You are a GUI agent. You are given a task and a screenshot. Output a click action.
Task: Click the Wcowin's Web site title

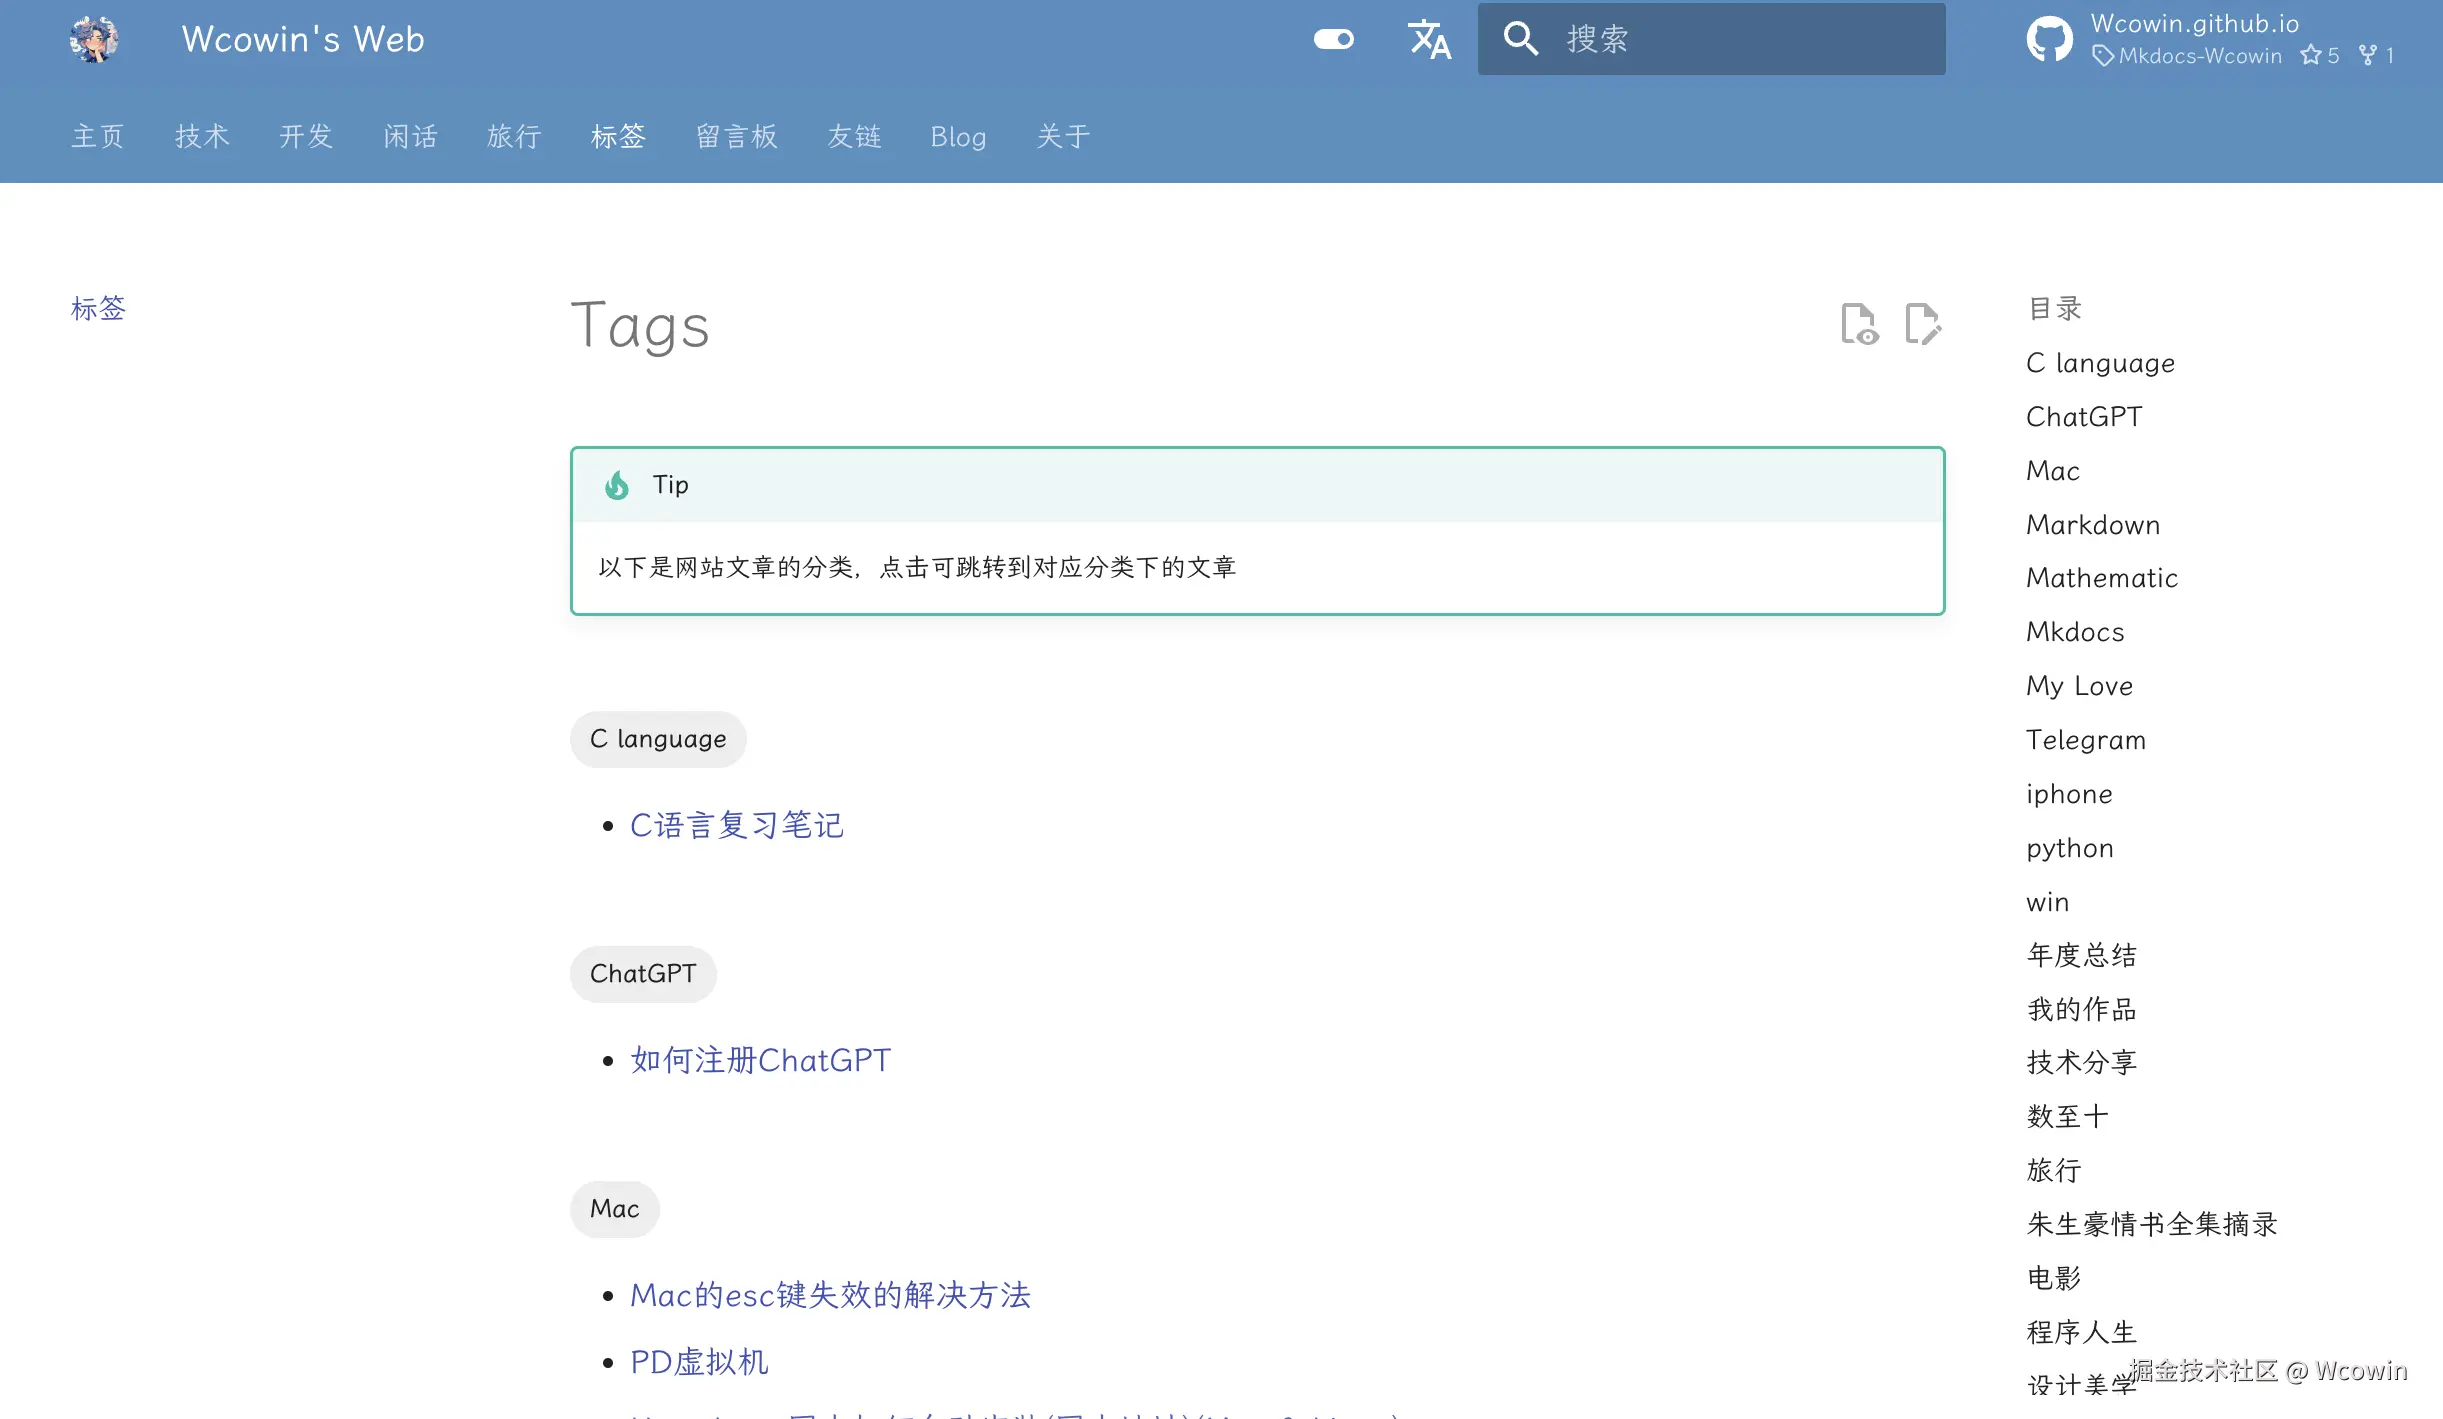pos(303,39)
